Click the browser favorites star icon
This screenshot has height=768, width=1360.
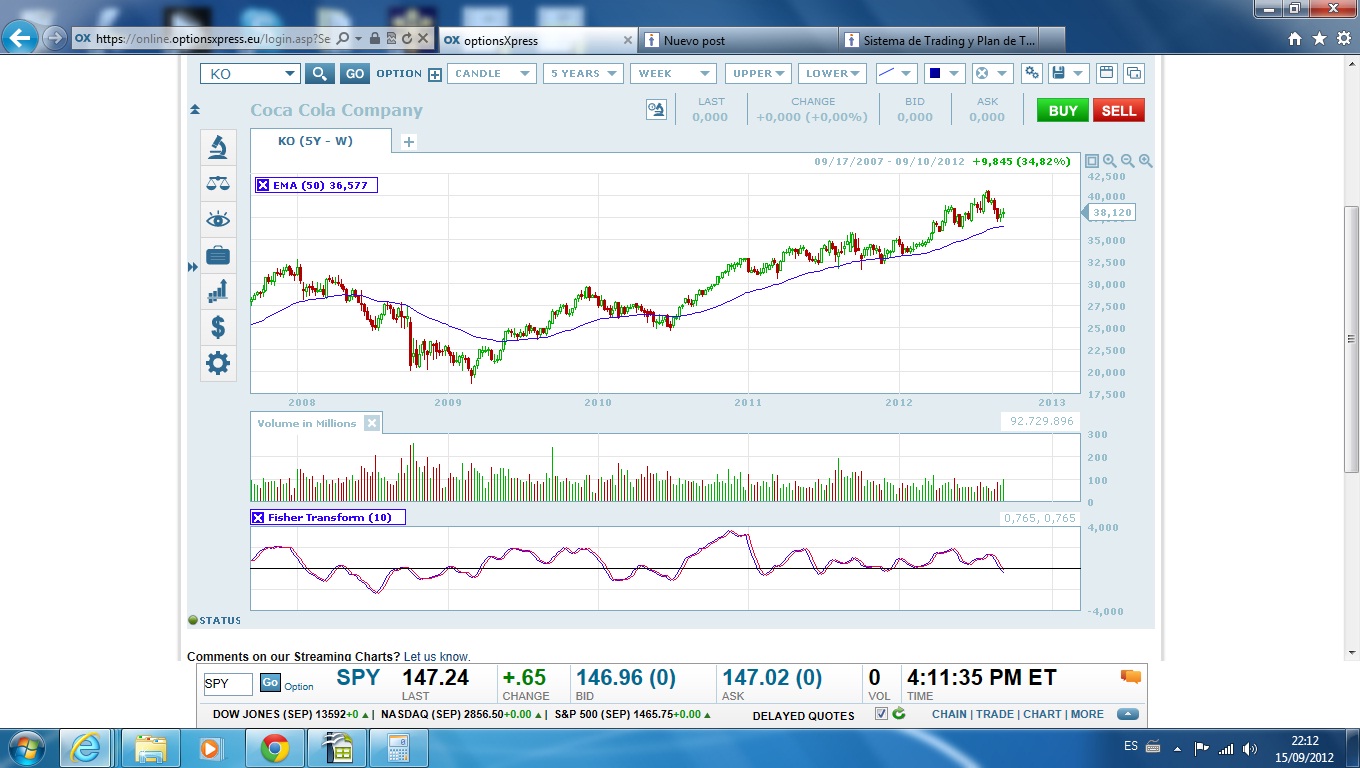(x=1319, y=39)
